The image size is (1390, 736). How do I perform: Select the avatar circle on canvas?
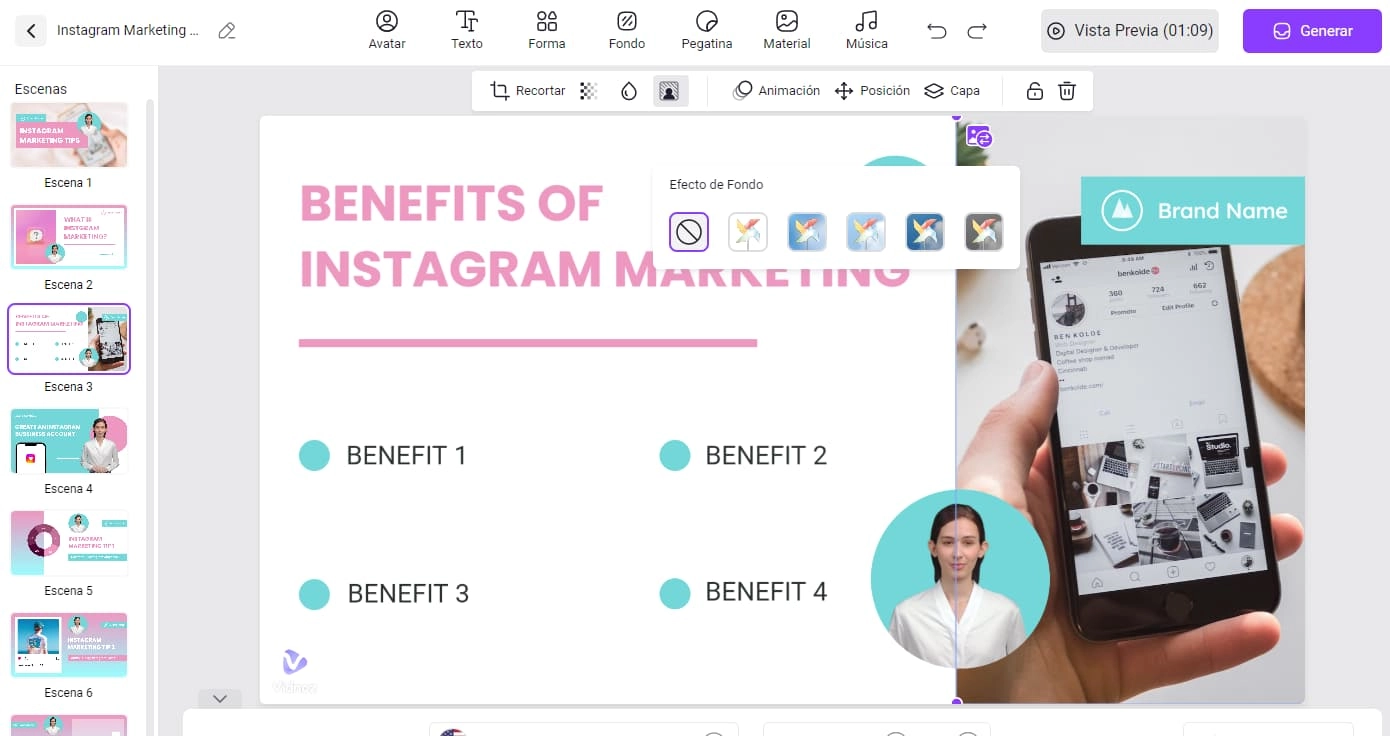pos(960,579)
